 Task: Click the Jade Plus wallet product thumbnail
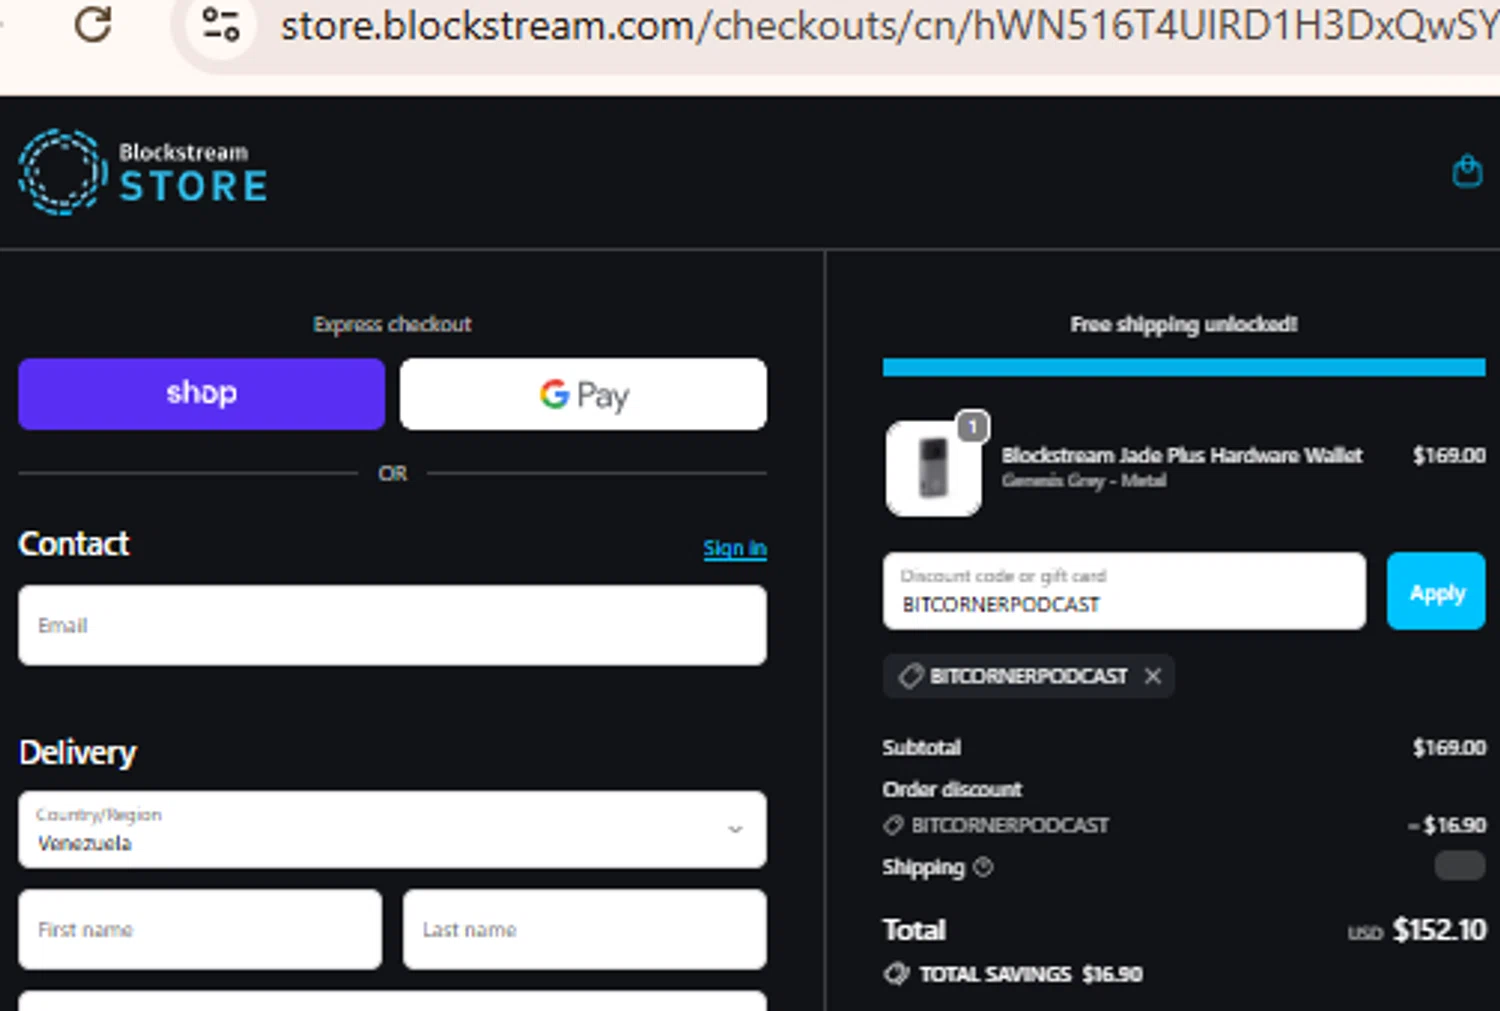(x=933, y=468)
